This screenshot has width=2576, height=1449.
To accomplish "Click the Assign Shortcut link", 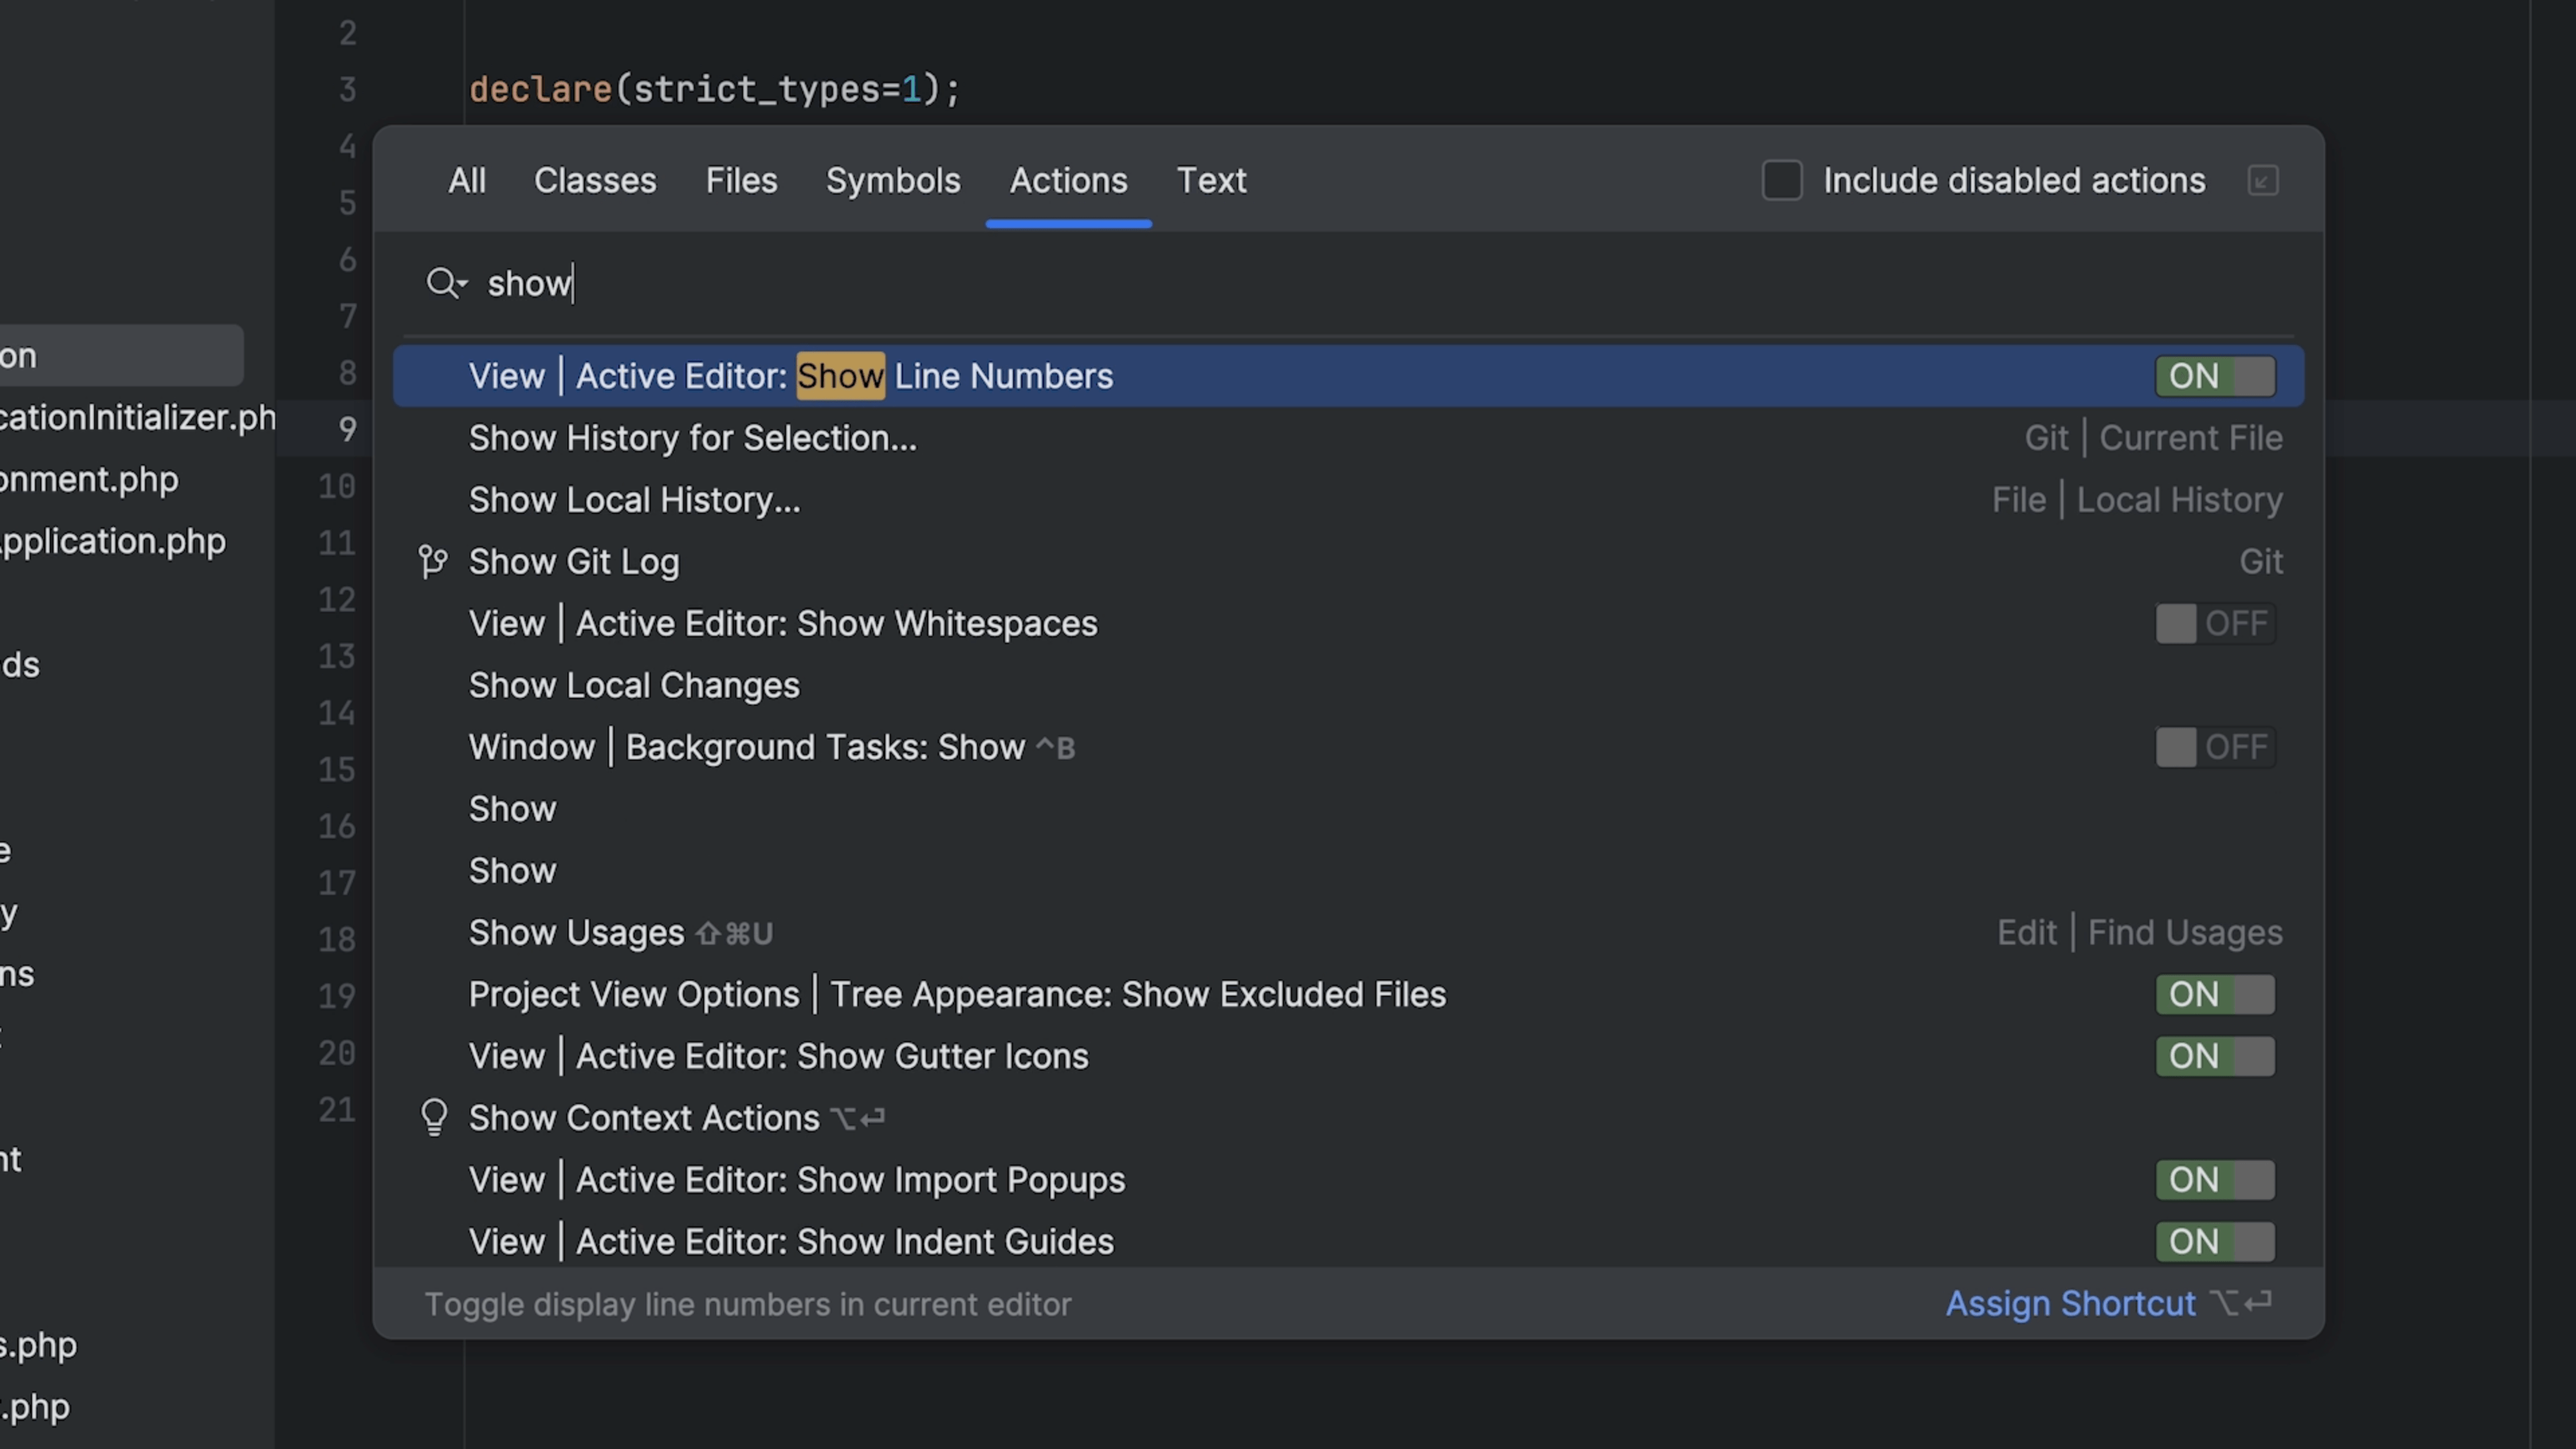I will (2071, 1303).
